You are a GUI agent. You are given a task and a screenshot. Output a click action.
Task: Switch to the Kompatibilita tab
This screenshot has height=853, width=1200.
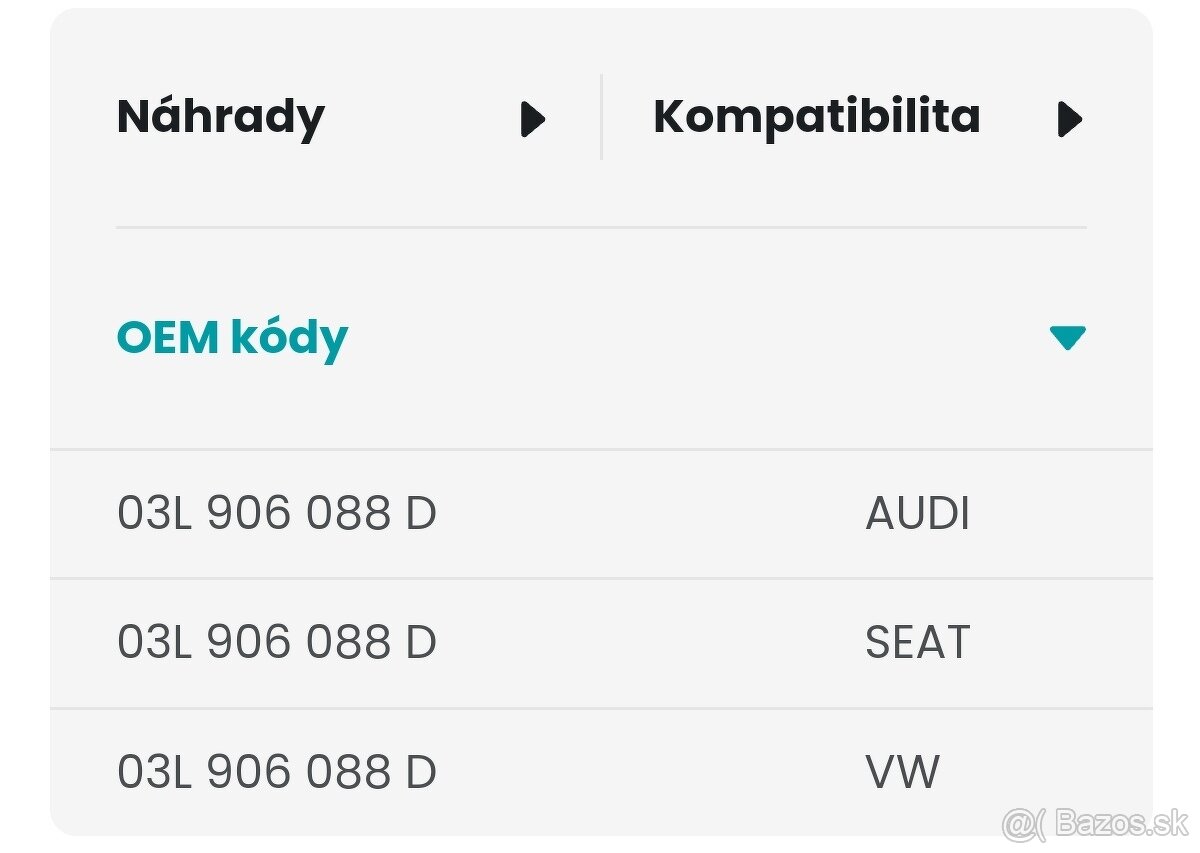pyautogui.click(x=815, y=116)
